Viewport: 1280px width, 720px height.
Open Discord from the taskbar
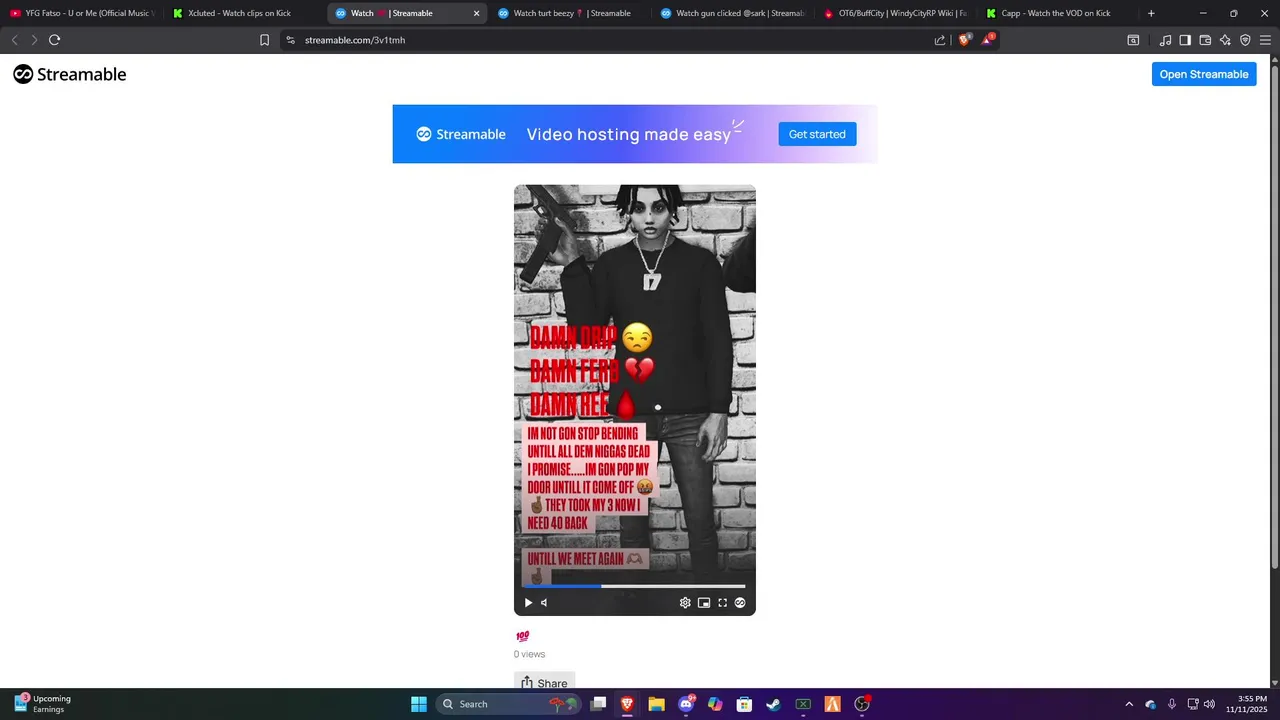[686, 704]
